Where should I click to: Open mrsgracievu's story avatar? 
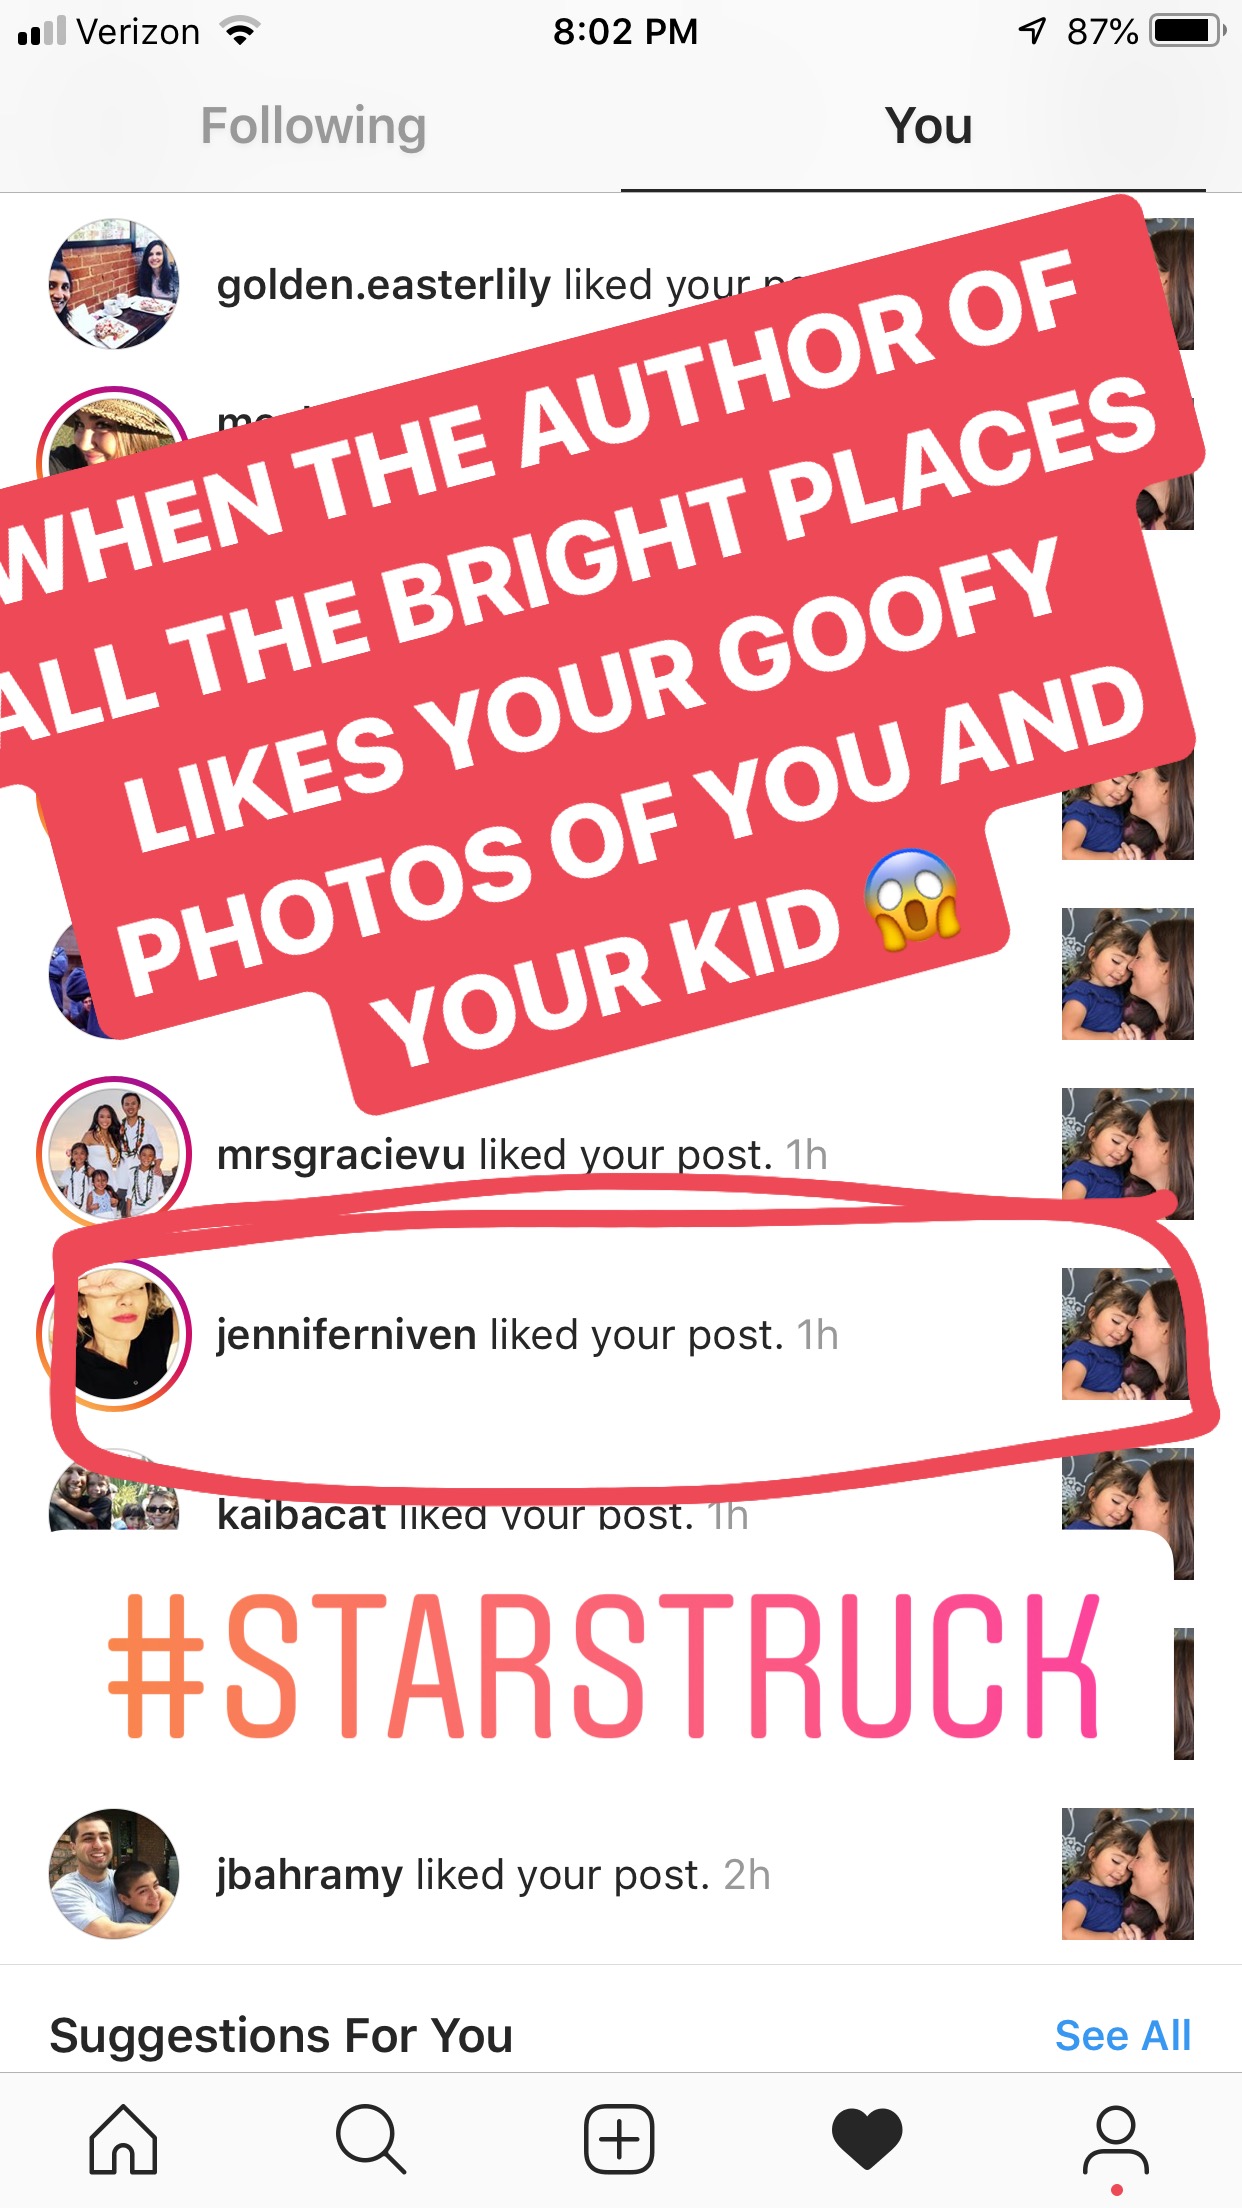[114, 1153]
